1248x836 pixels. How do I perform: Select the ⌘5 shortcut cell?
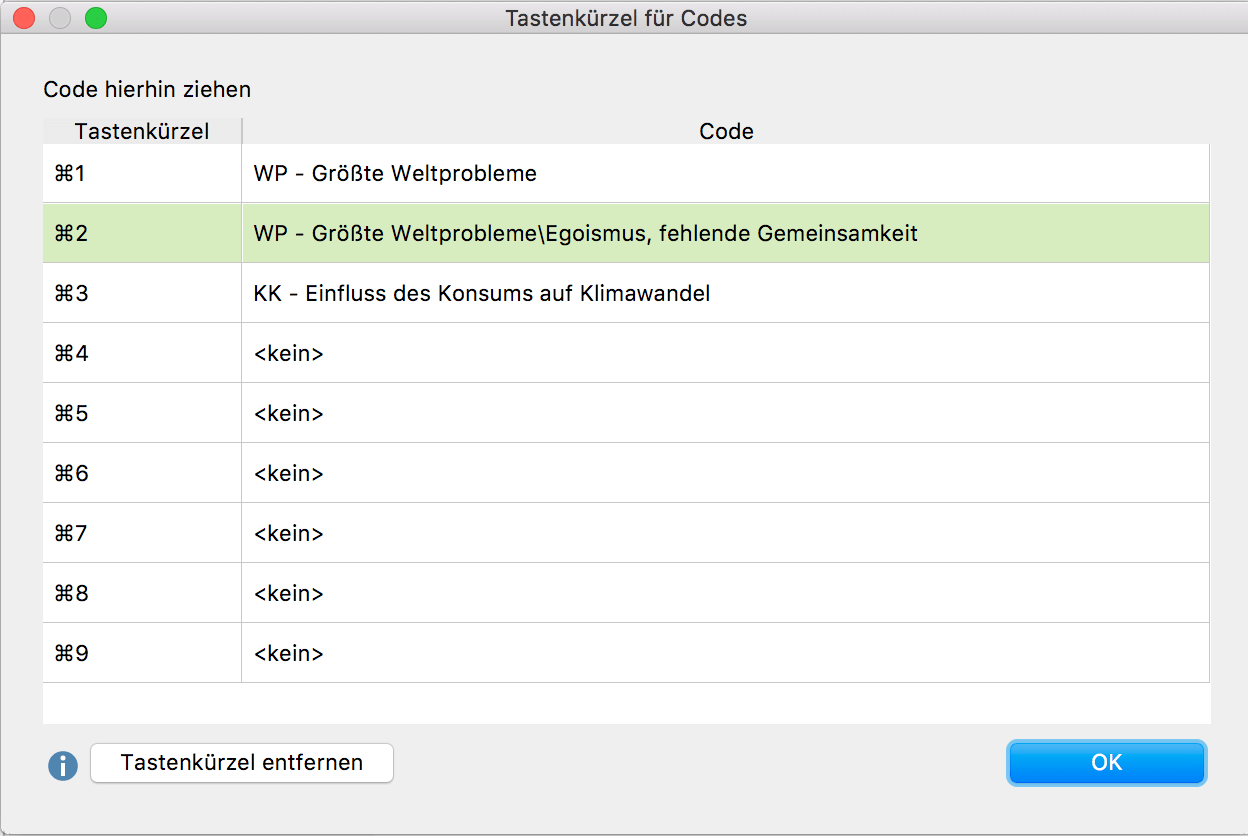142,414
